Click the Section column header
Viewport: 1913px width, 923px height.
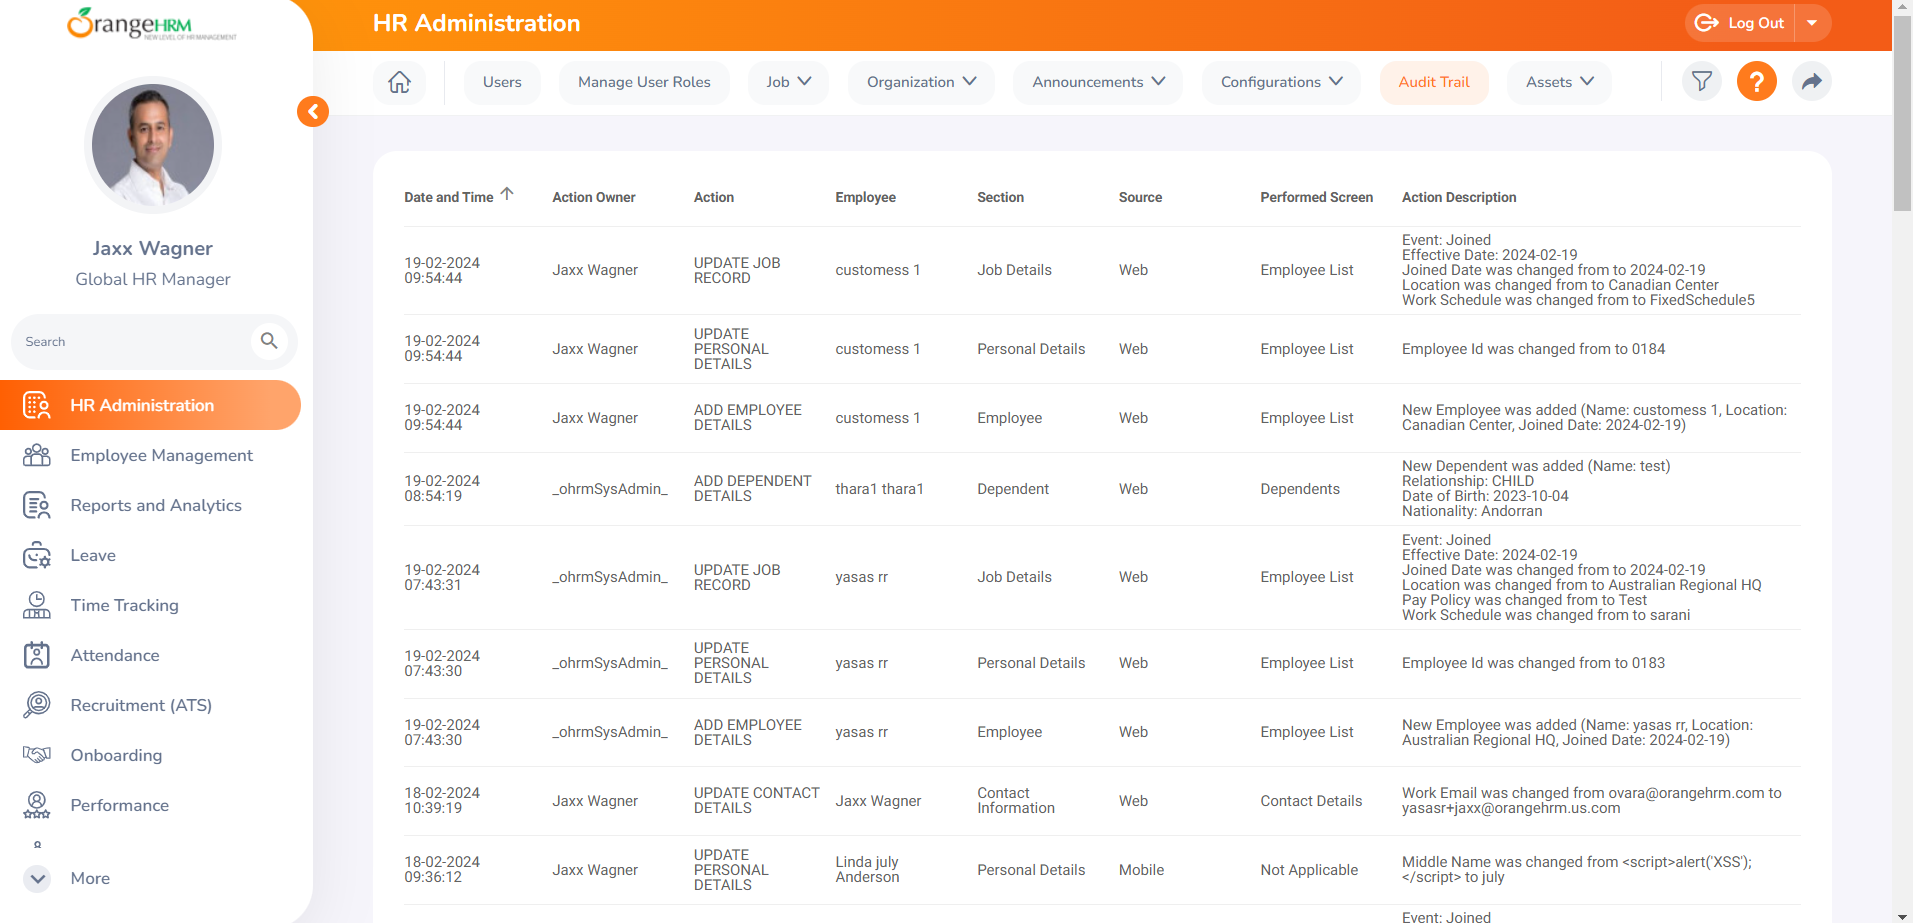point(1000,197)
